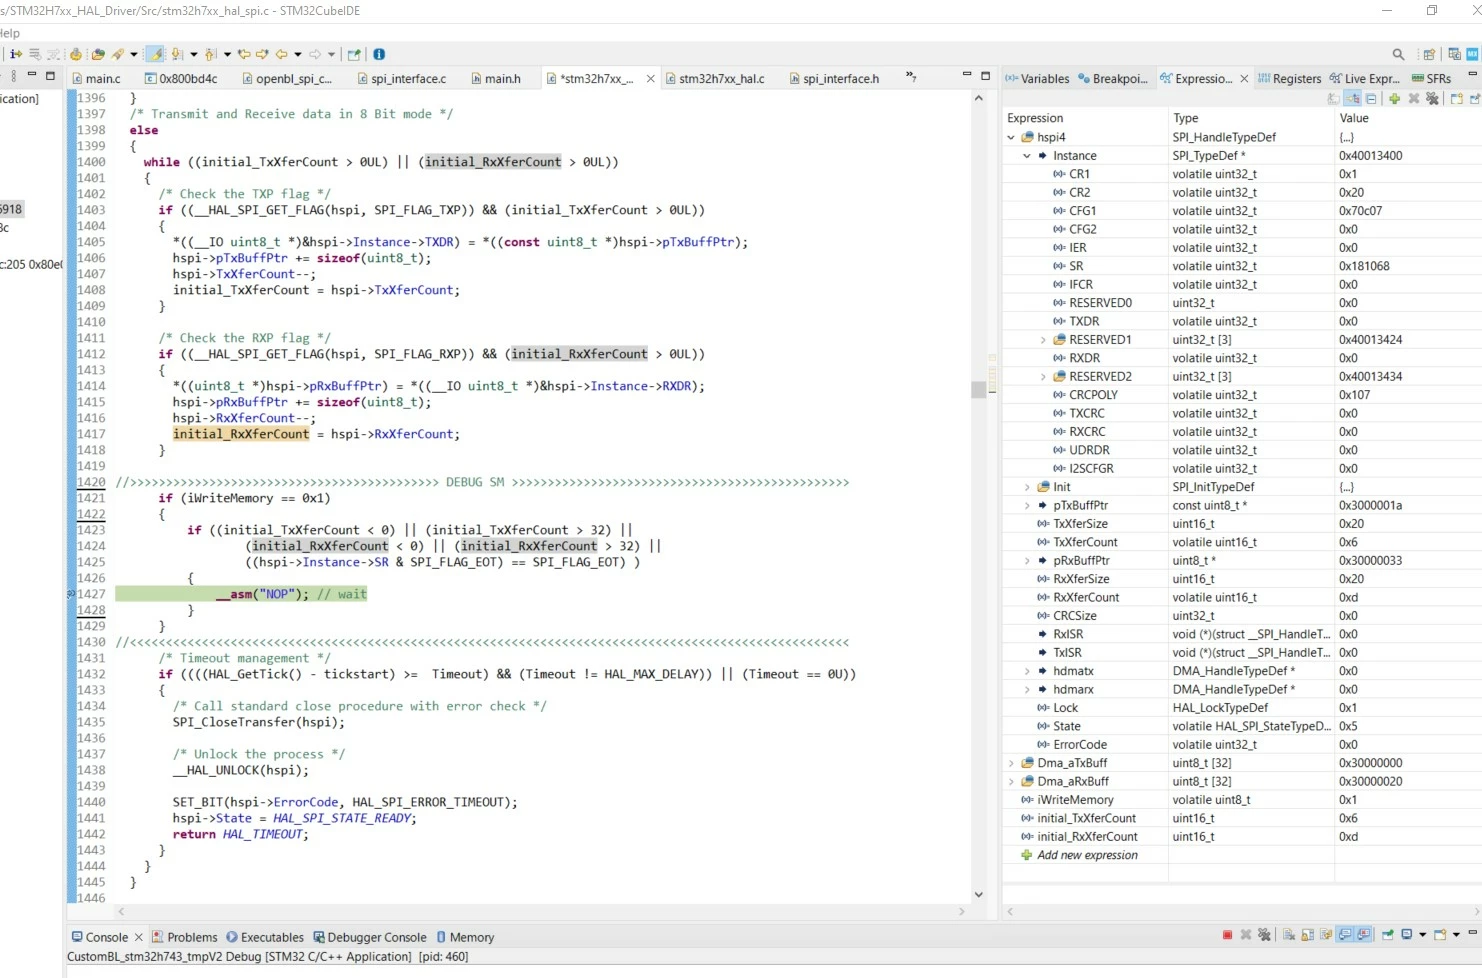Remove All Expressions double-X icon
The width and height of the screenshot is (1482, 978).
coord(1433,98)
